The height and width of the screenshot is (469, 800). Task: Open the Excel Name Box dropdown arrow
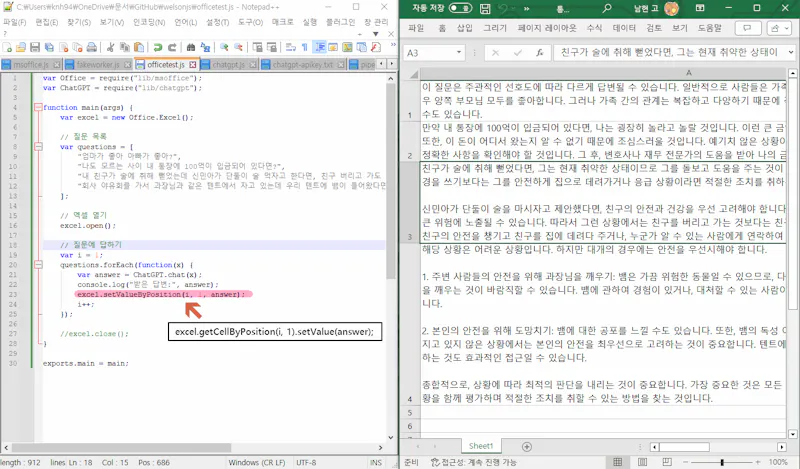pos(459,53)
